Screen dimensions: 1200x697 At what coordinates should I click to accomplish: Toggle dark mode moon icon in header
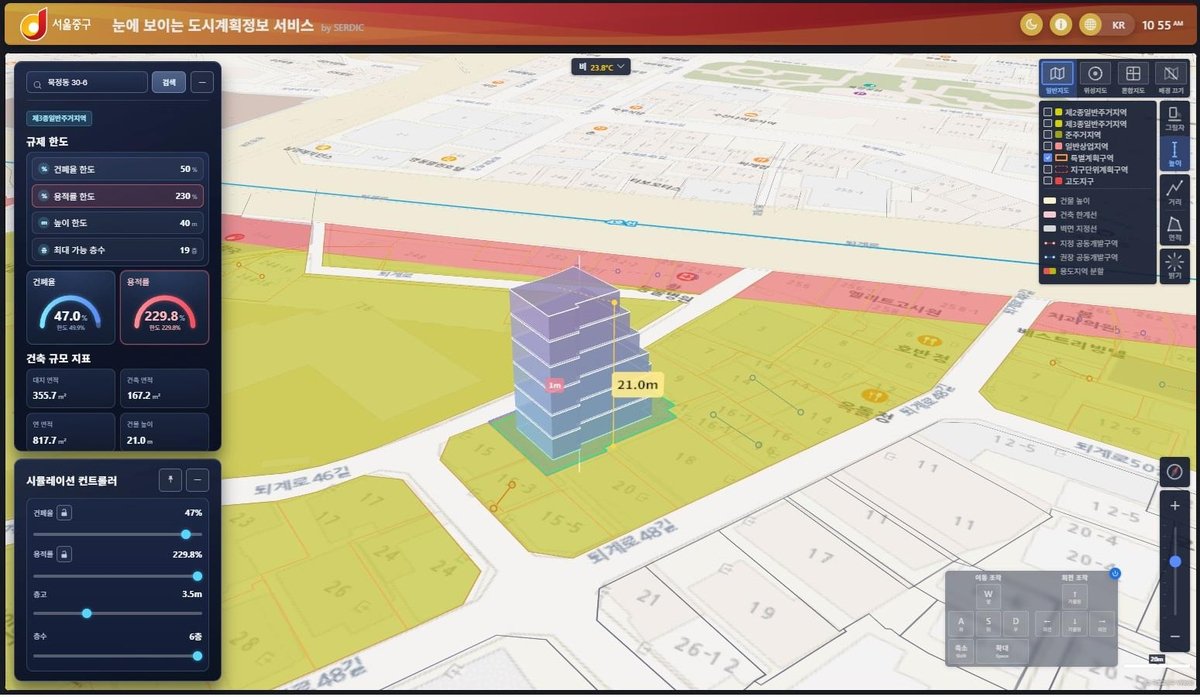click(x=1031, y=25)
